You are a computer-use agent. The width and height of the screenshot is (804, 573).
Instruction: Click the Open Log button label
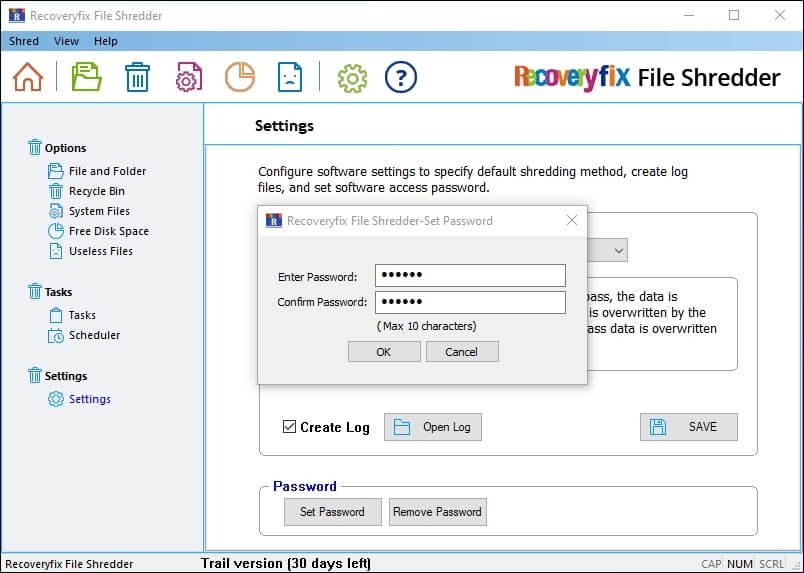447,427
